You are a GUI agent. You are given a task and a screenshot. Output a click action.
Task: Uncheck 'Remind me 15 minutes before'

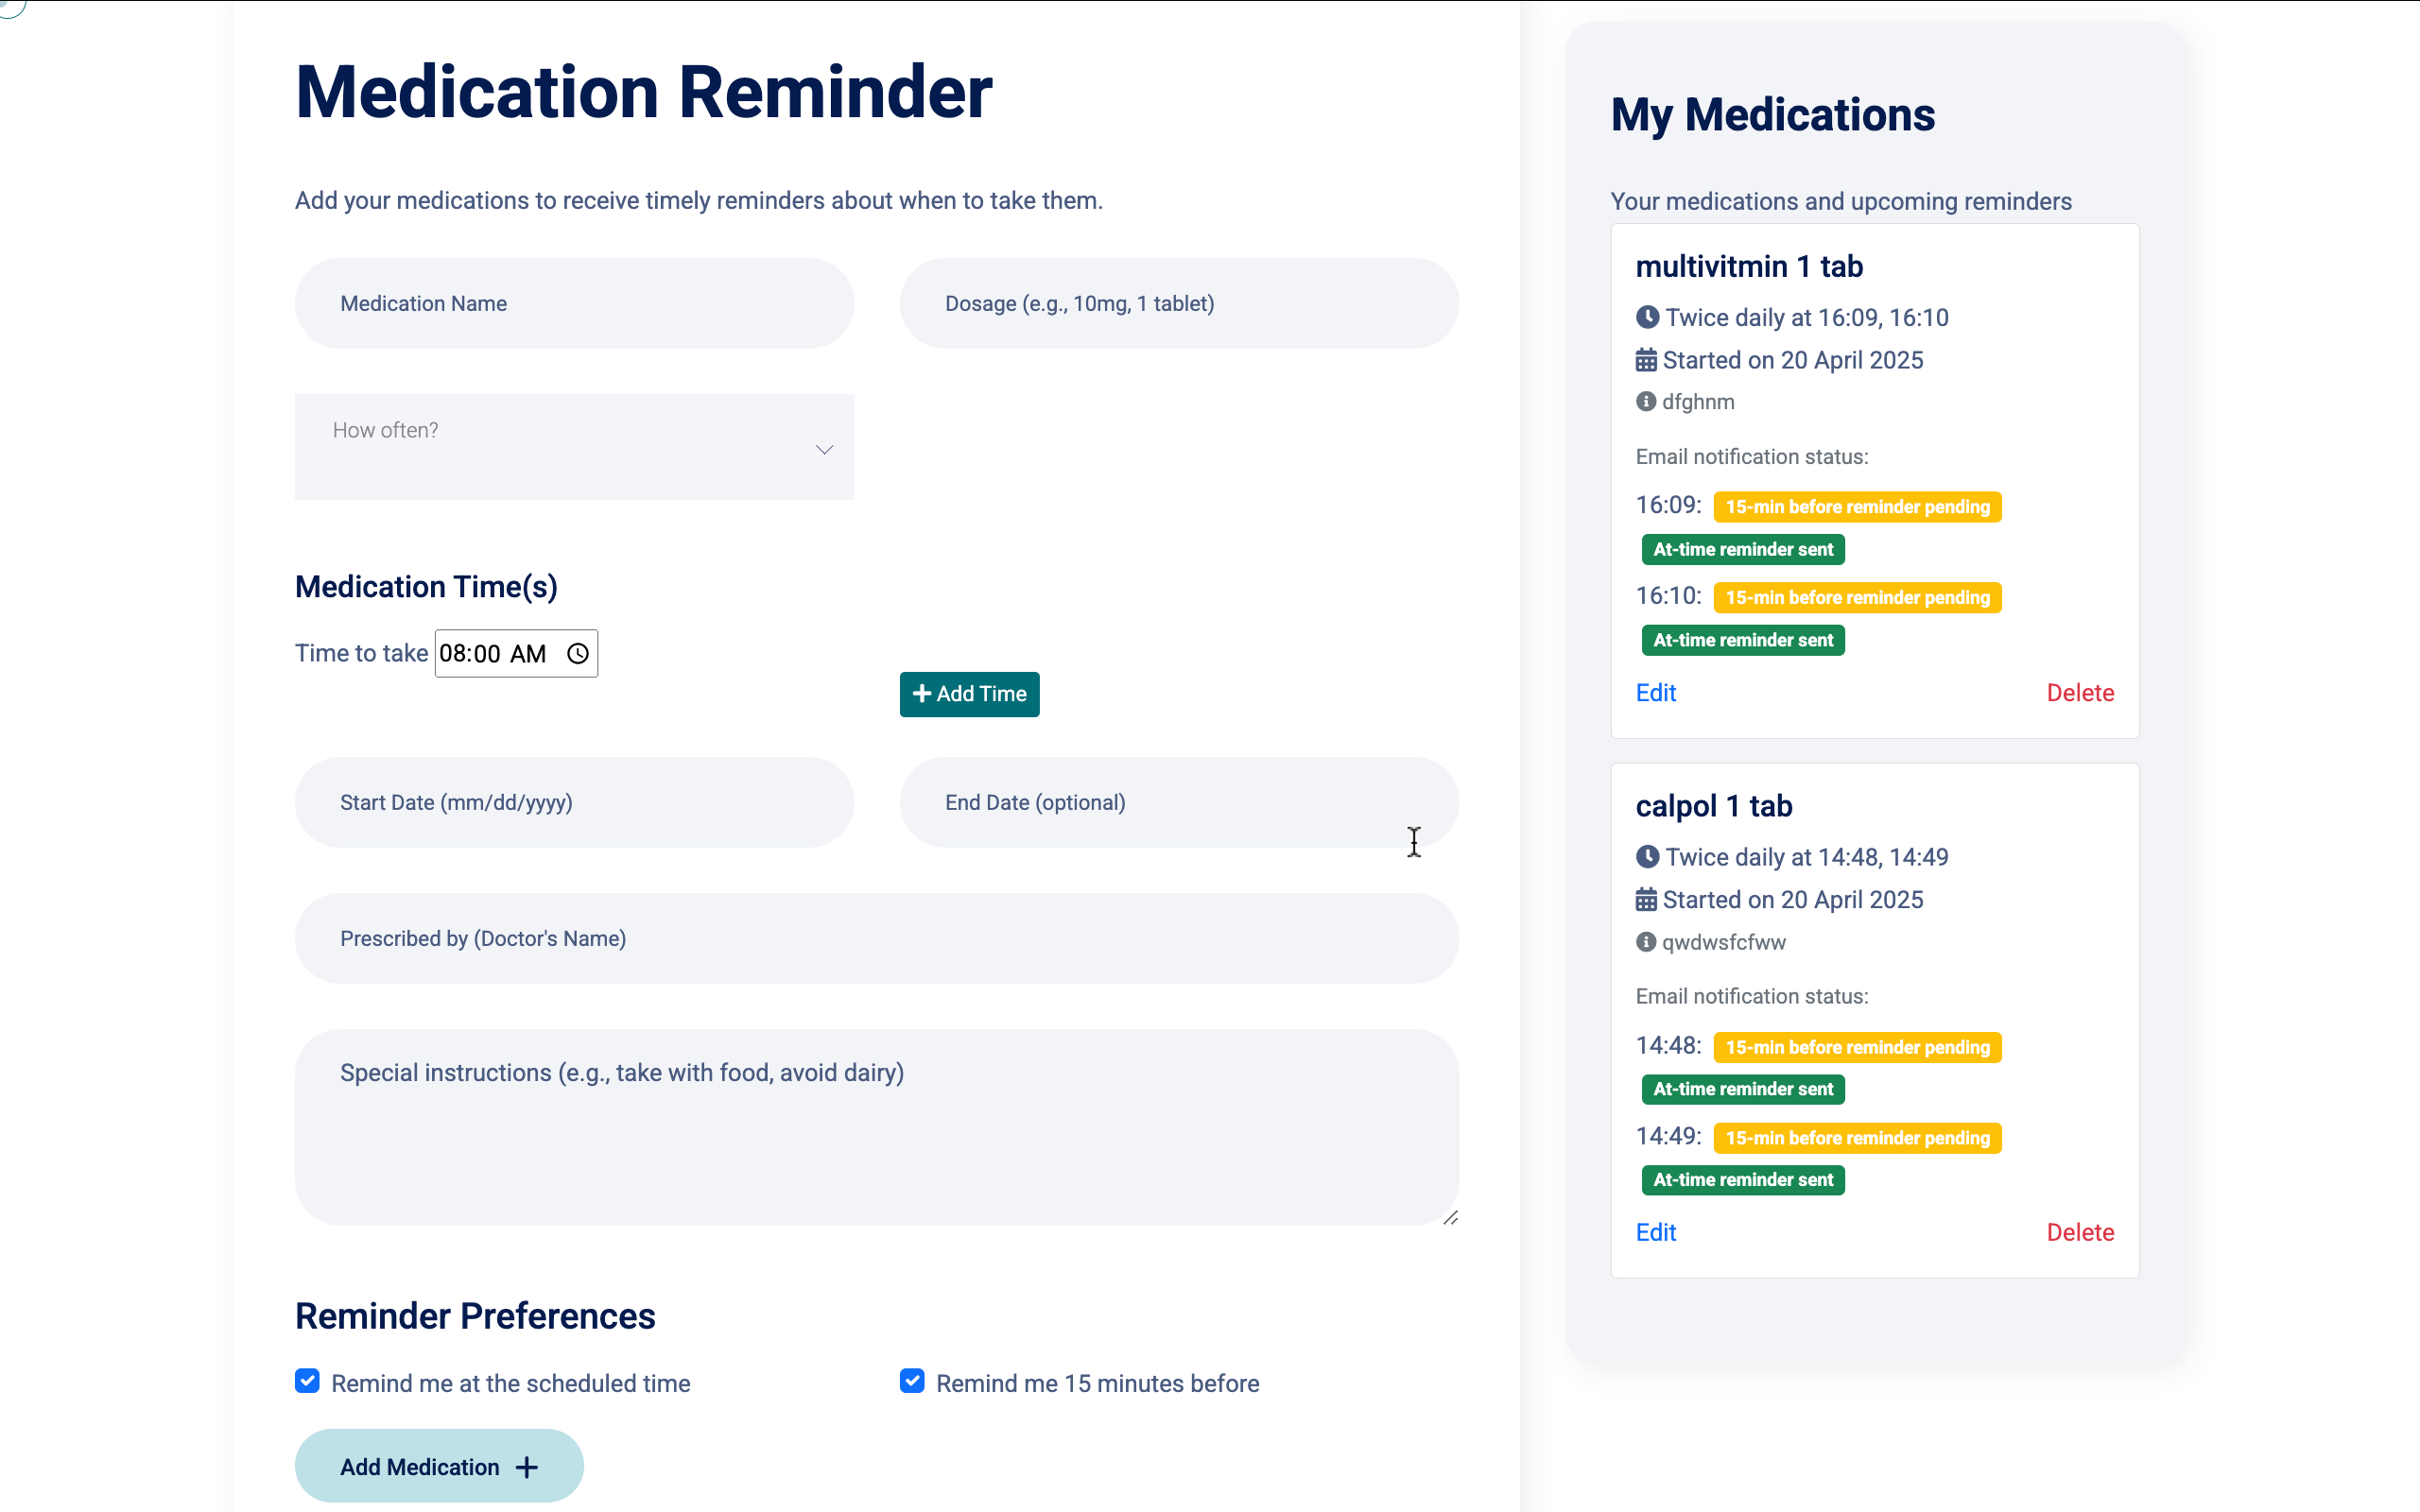coord(911,1381)
